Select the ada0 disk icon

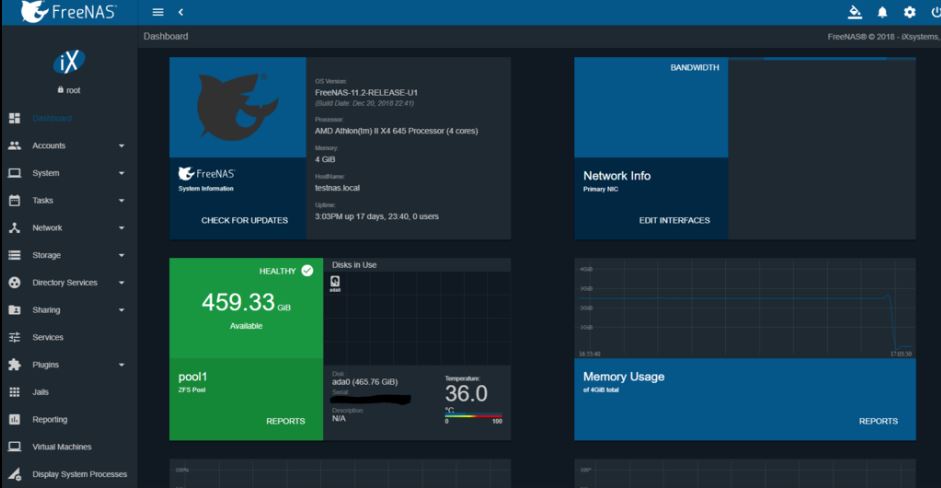335,283
